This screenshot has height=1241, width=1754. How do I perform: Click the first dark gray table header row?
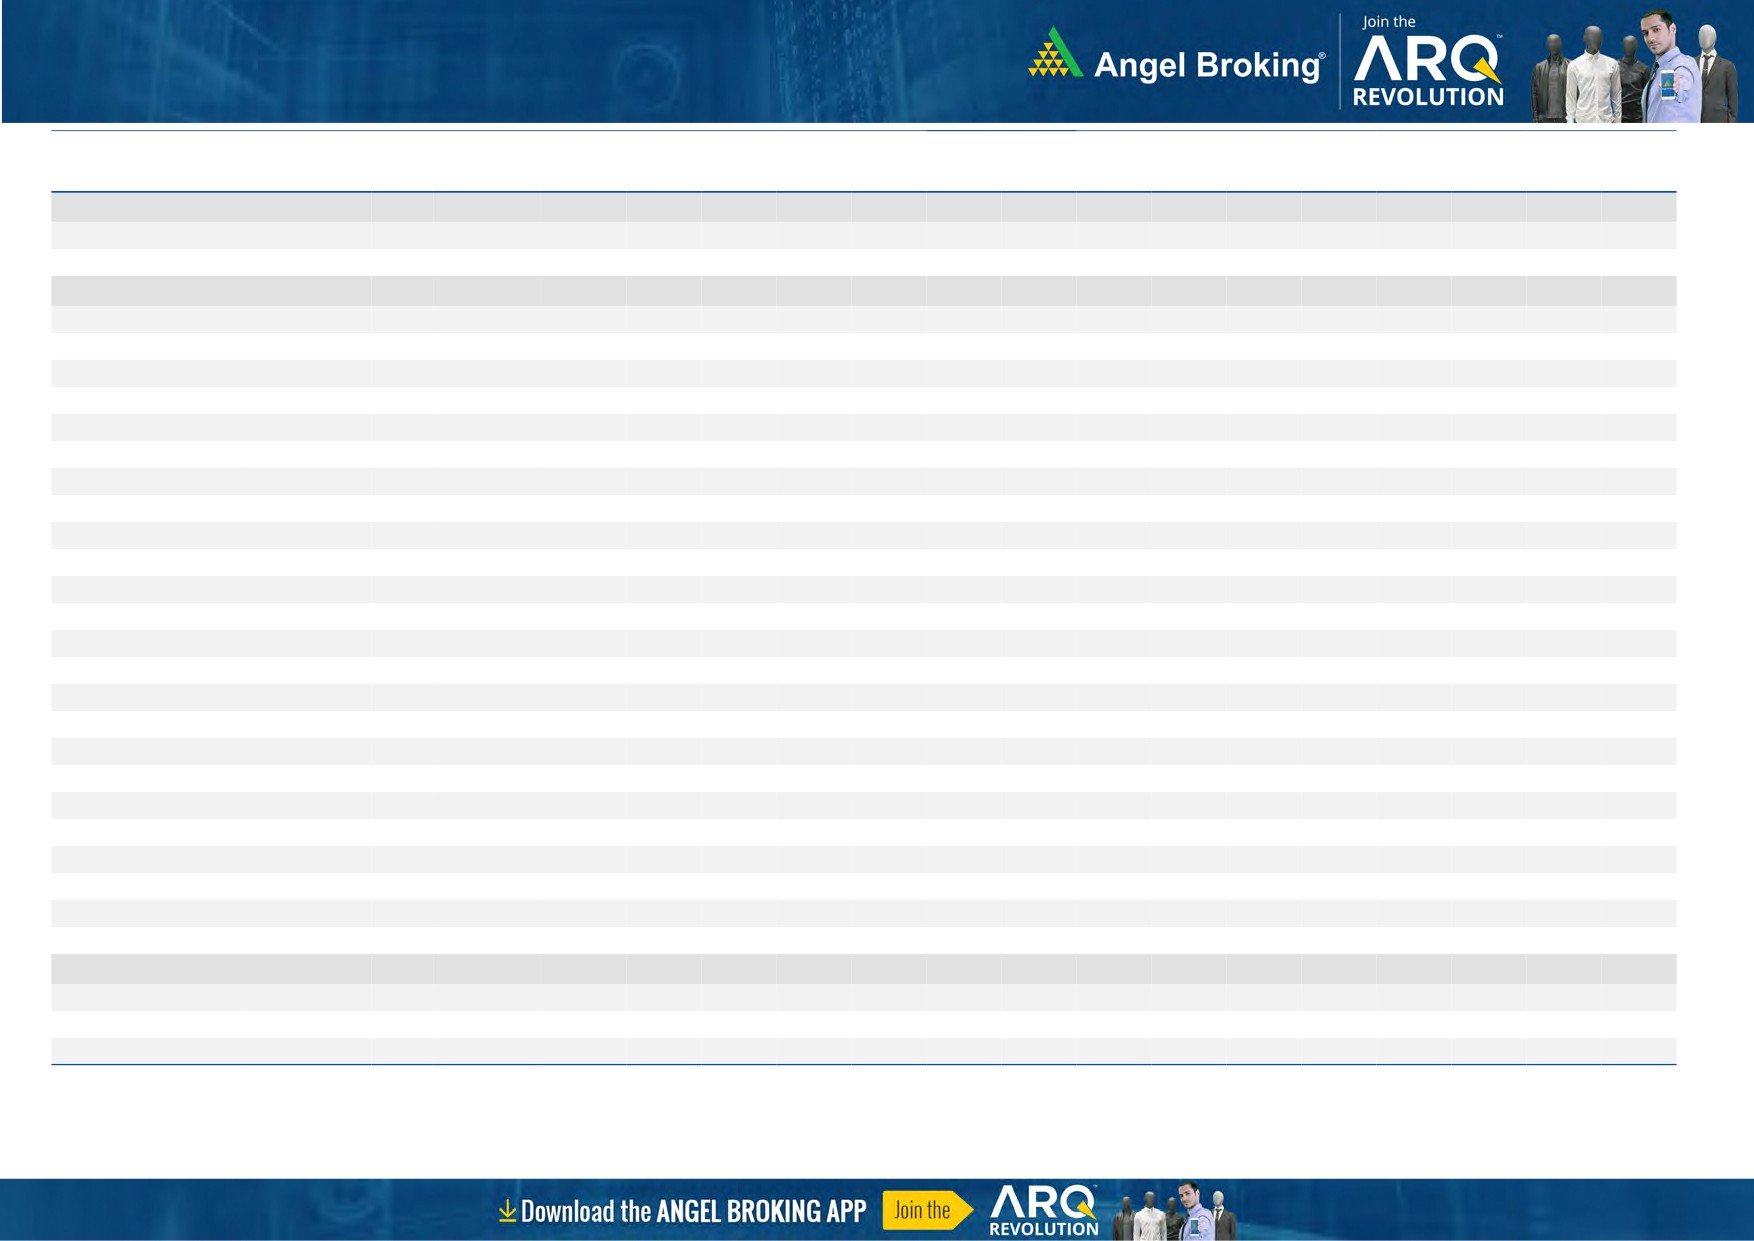click(x=863, y=207)
